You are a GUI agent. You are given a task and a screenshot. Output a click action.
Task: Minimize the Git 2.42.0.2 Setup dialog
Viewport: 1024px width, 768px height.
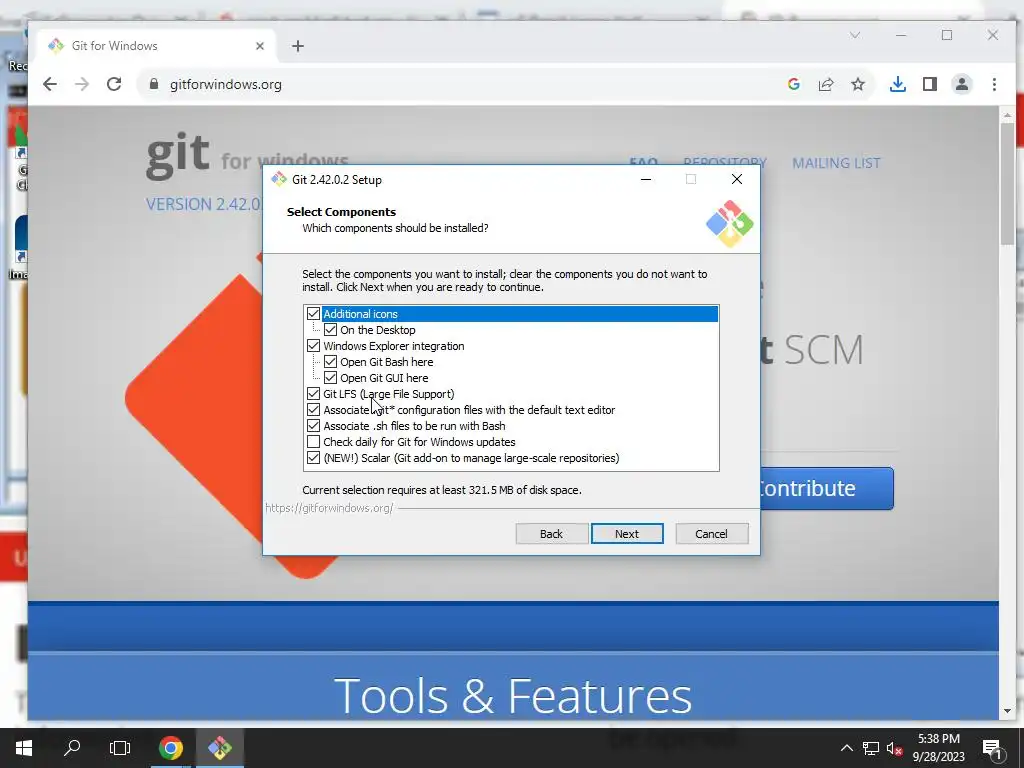646,180
